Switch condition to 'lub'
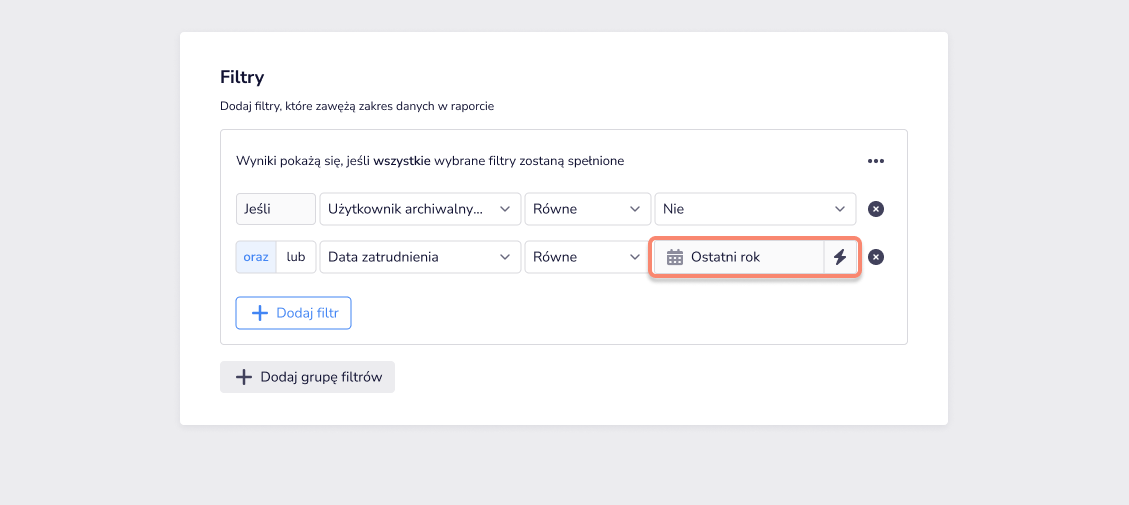The height and width of the screenshot is (505, 1129). coord(296,257)
